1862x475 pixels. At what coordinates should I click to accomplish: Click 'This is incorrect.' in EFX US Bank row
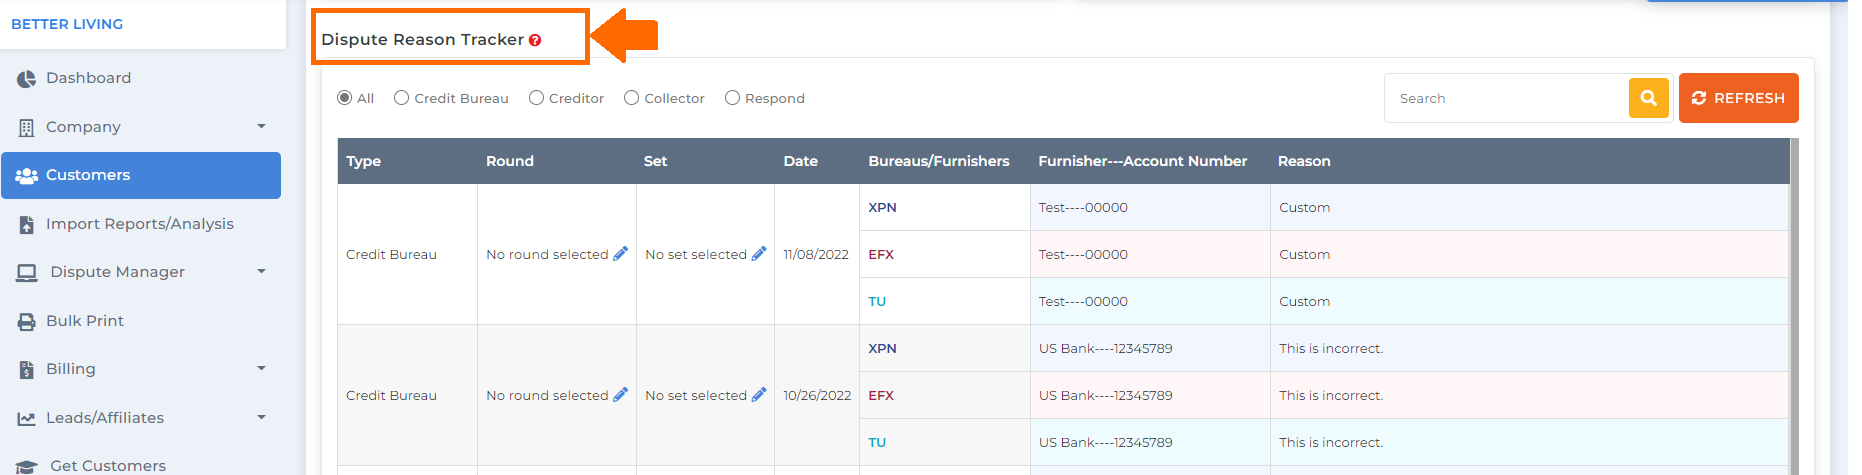1331,396
